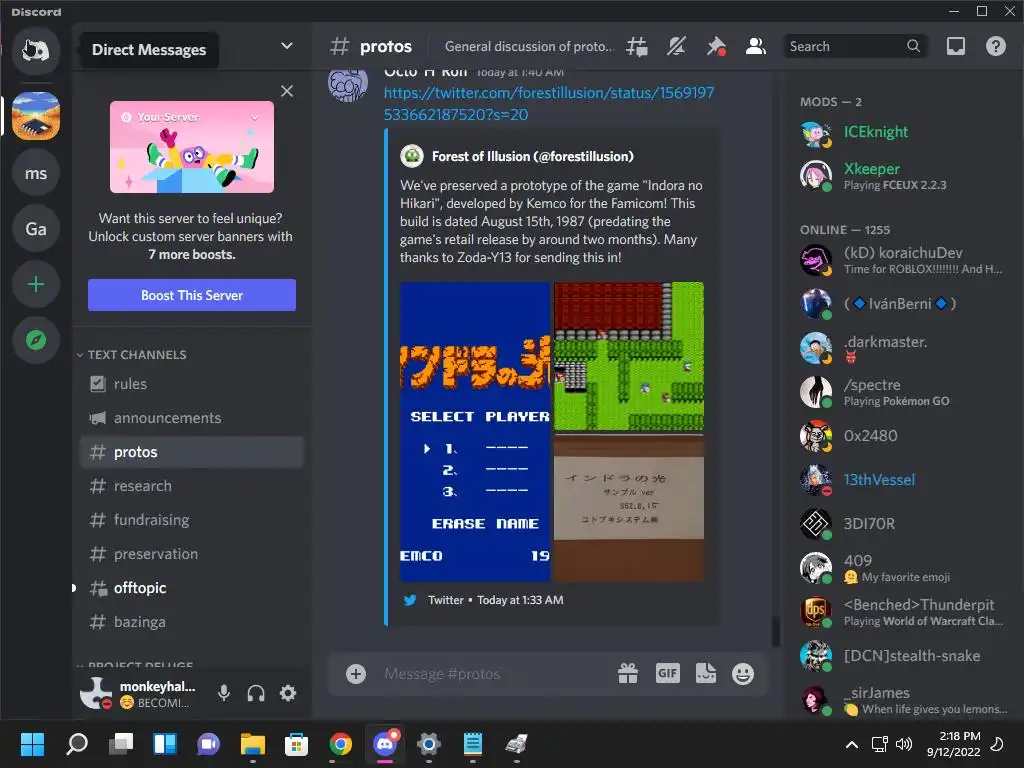Toggle deafen headphones icon
The image size is (1024, 768).
(x=256, y=693)
